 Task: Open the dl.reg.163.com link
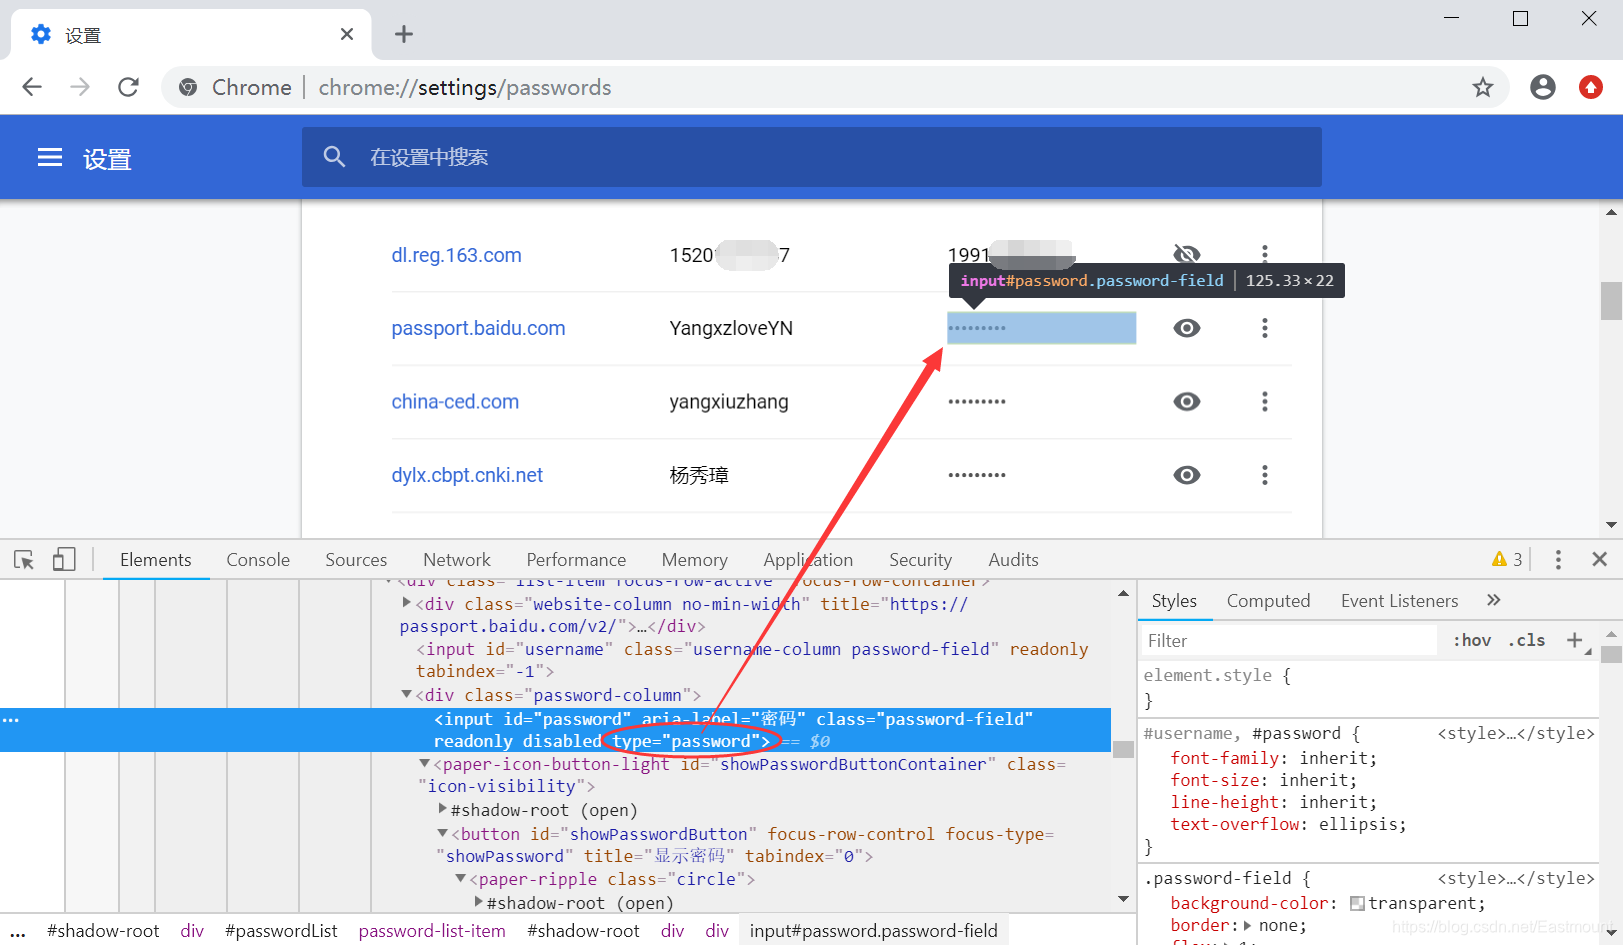[x=456, y=255]
